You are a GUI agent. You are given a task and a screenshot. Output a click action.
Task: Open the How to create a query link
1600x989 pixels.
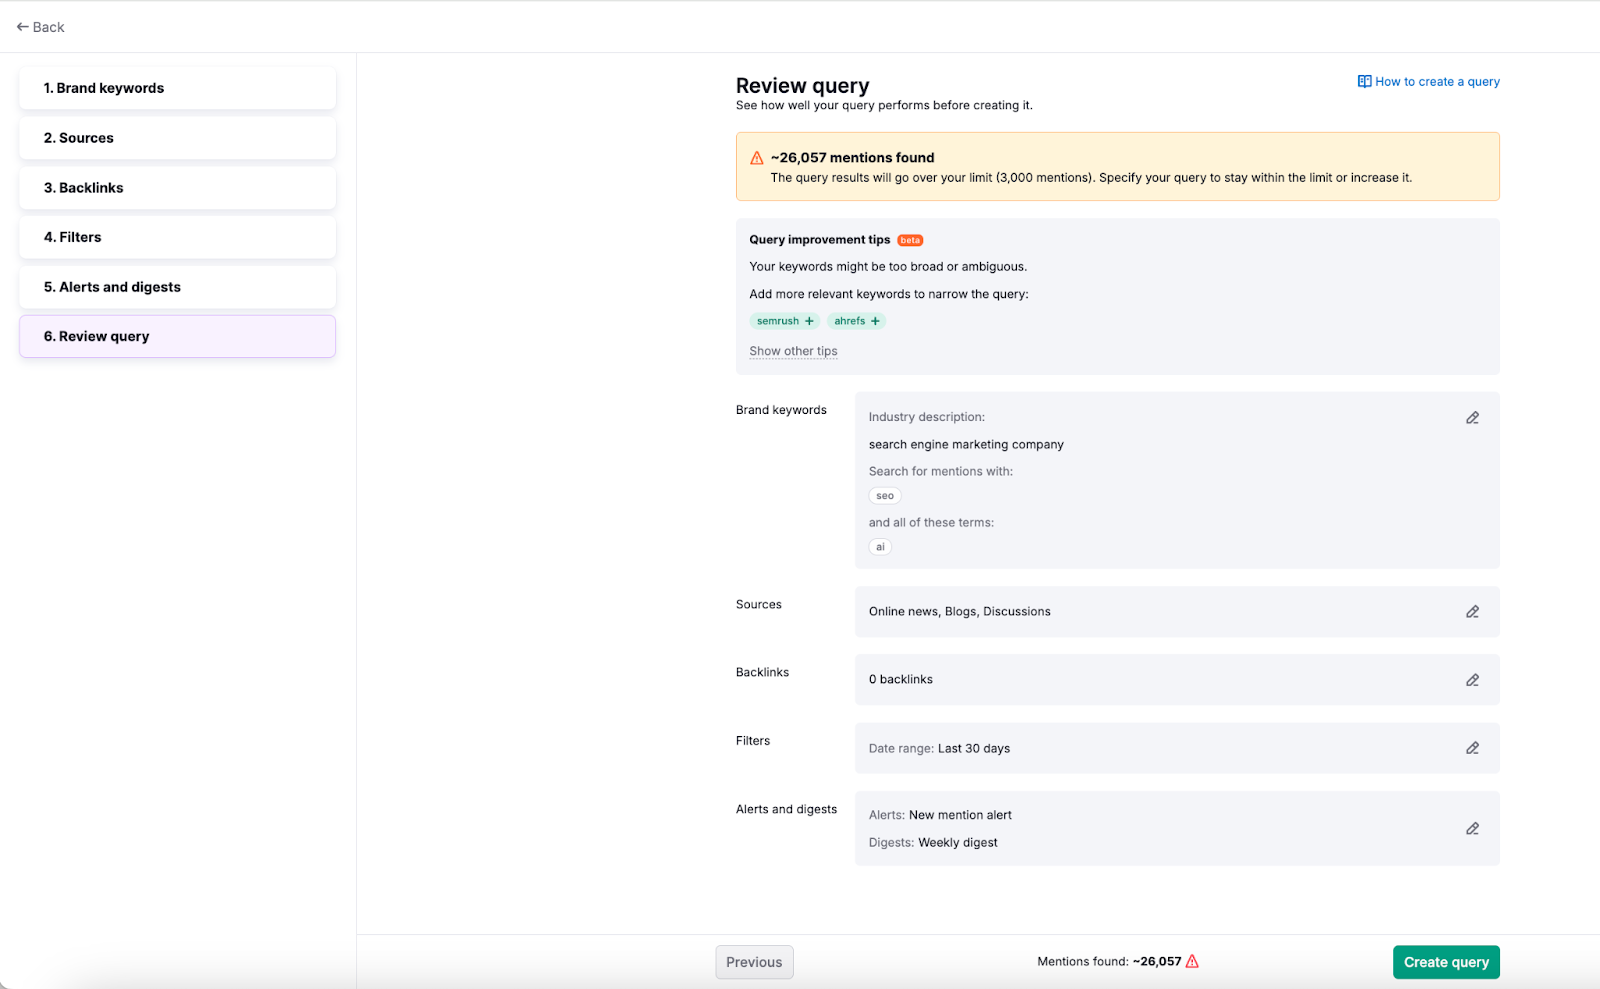coord(1436,81)
